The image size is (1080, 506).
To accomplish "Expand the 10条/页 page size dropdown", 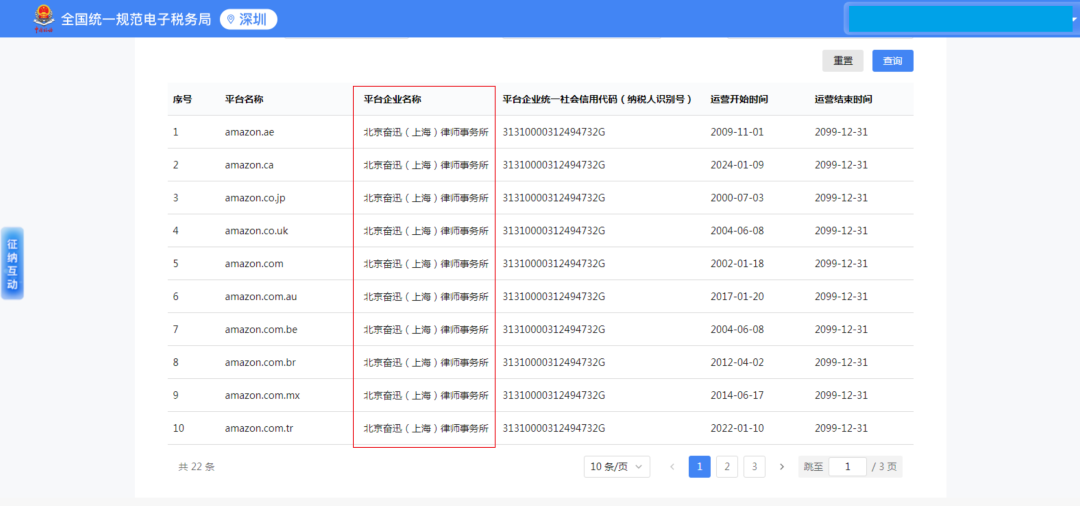I will click(616, 467).
